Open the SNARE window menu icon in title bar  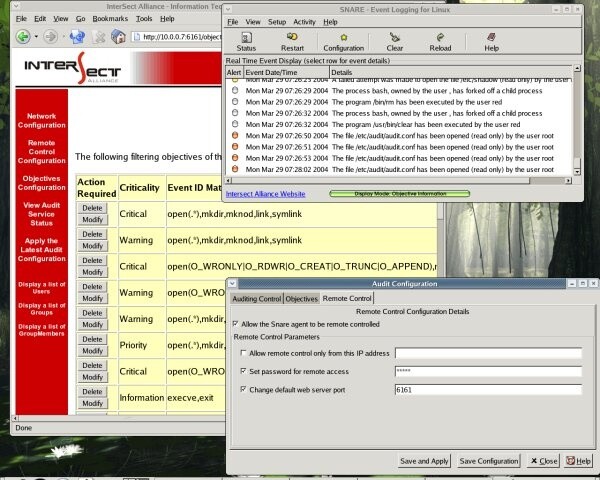tap(228, 9)
